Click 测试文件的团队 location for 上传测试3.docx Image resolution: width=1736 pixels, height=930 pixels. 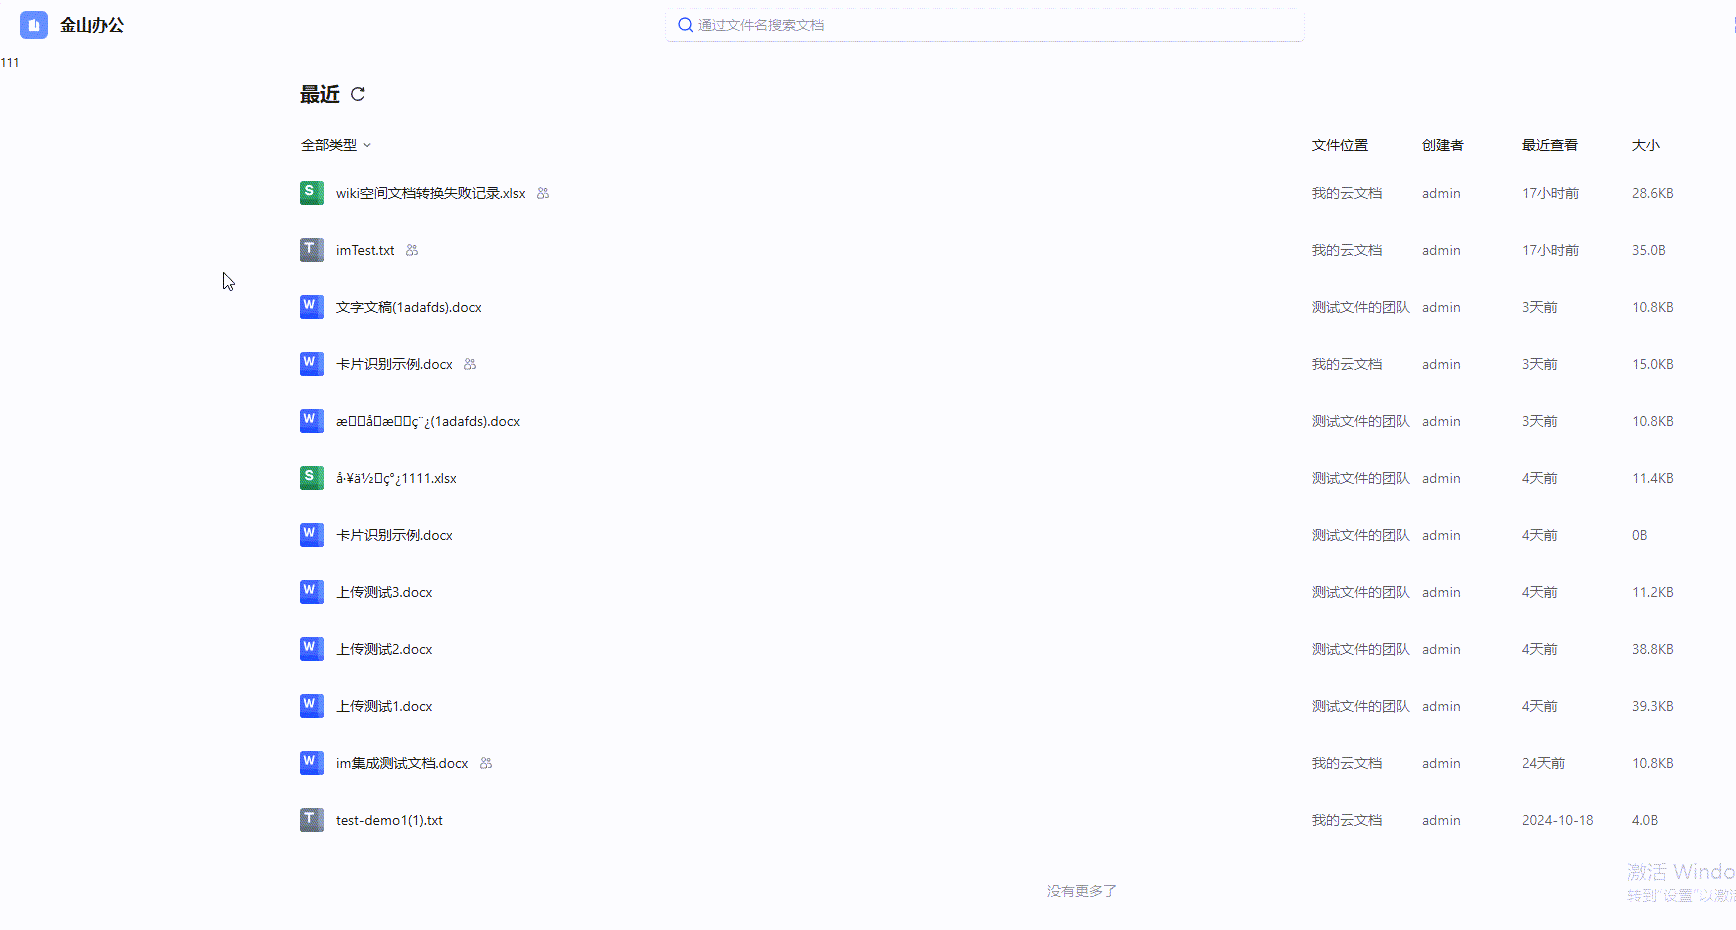pos(1360,592)
